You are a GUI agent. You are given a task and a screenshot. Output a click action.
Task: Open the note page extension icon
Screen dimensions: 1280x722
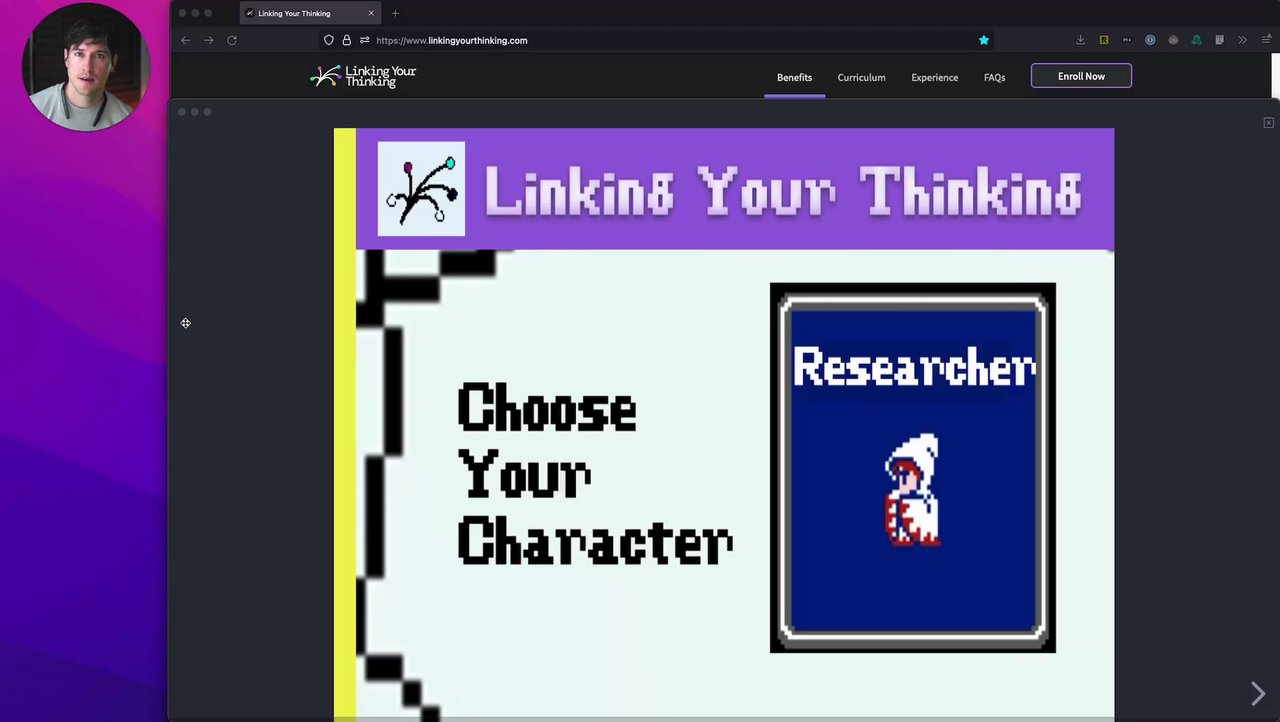coord(1219,40)
